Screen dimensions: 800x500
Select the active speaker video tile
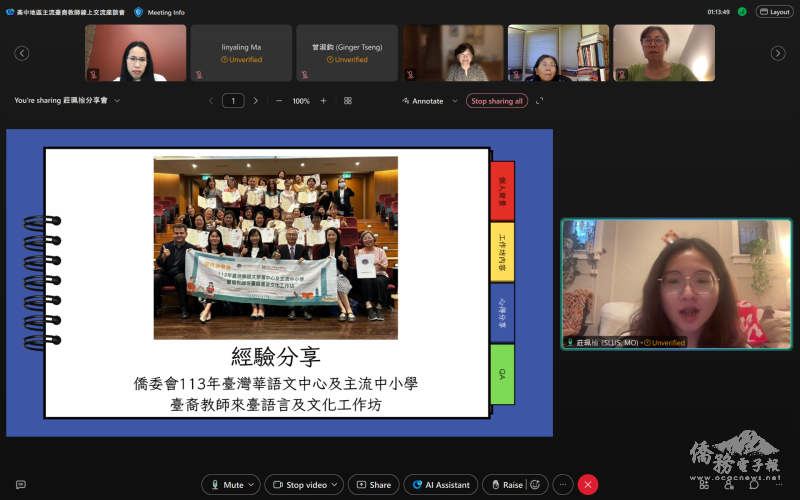(x=677, y=284)
